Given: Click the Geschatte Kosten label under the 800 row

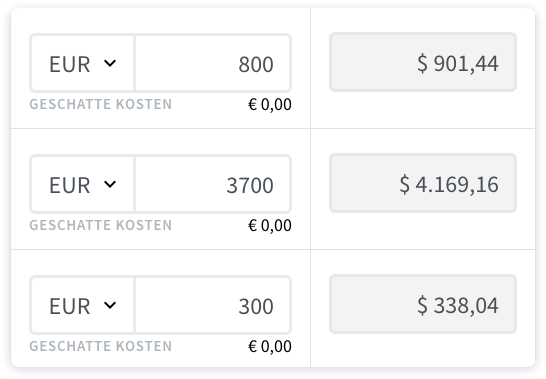Looking at the screenshot, I should click(x=101, y=104).
